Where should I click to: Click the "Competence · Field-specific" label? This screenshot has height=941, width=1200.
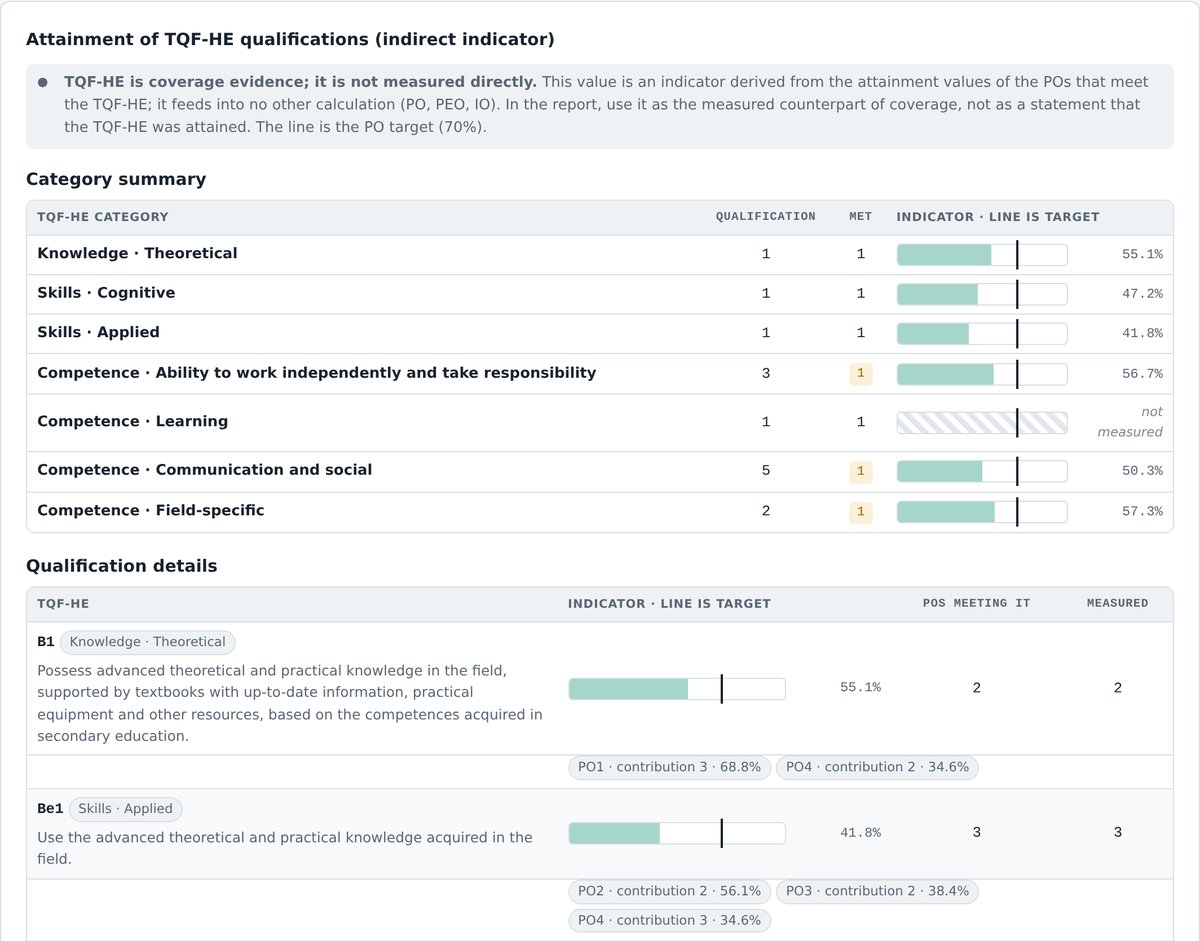click(x=151, y=510)
